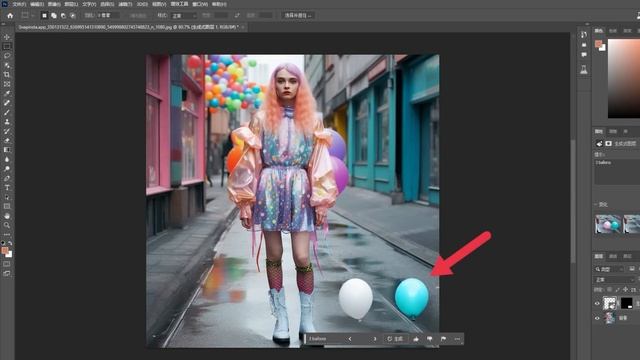Select the Brush tool
The image size is (640, 360).
7,112
